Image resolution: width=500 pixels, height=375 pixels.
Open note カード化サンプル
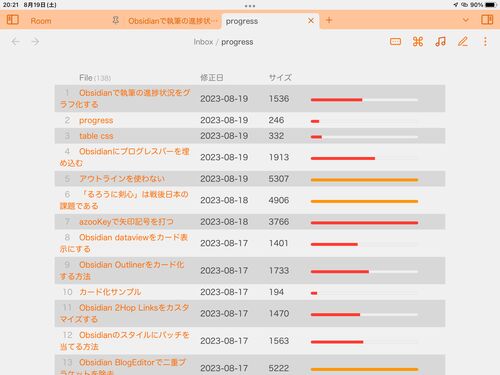[x=110, y=292]
